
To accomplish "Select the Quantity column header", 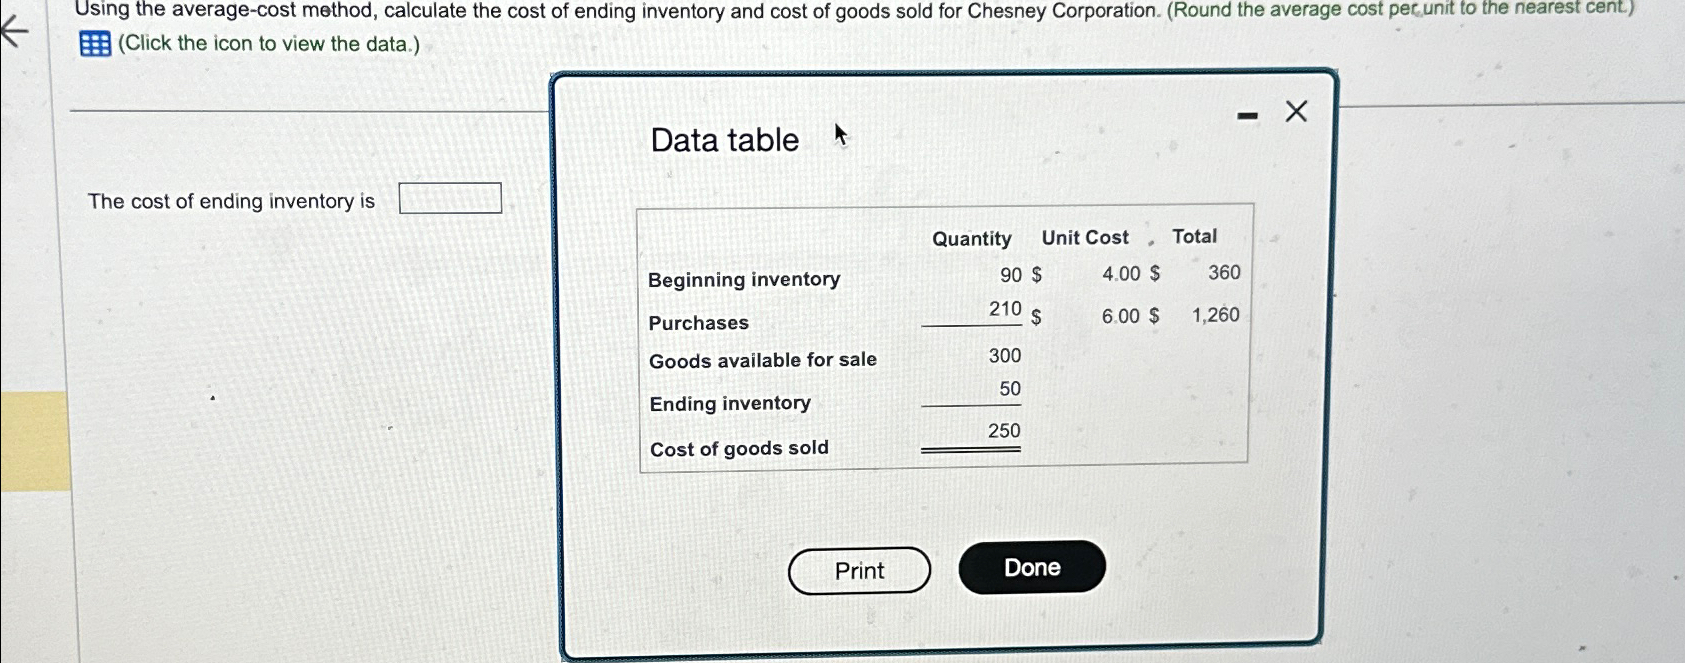I will pyautogui.click(x=971, y=238).
